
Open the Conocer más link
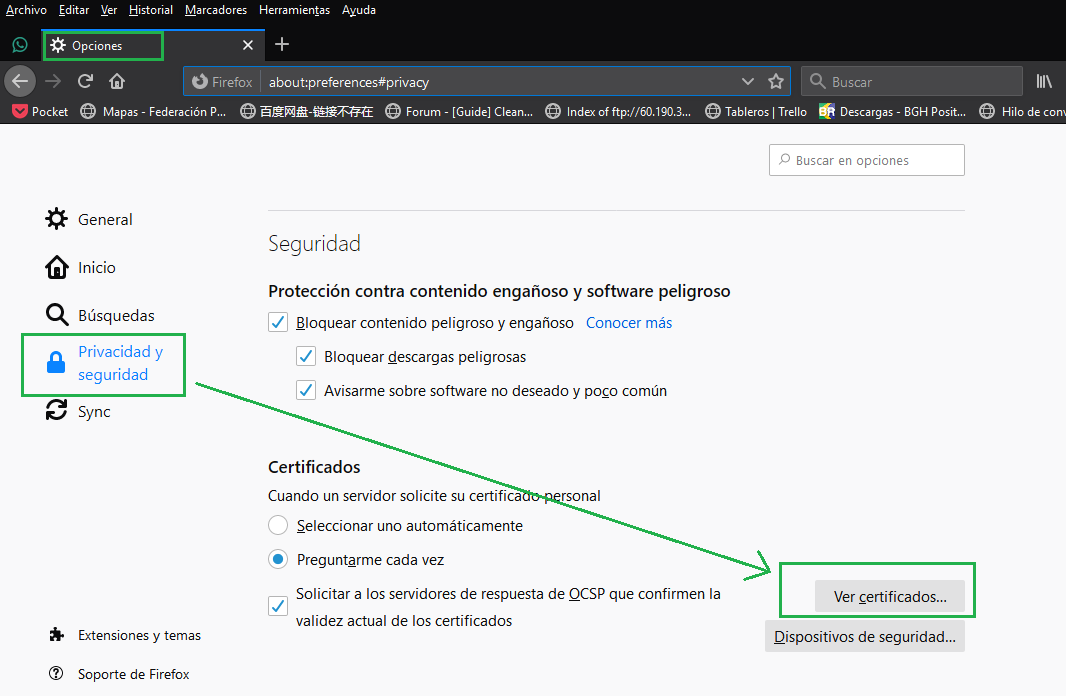(629, 323)
